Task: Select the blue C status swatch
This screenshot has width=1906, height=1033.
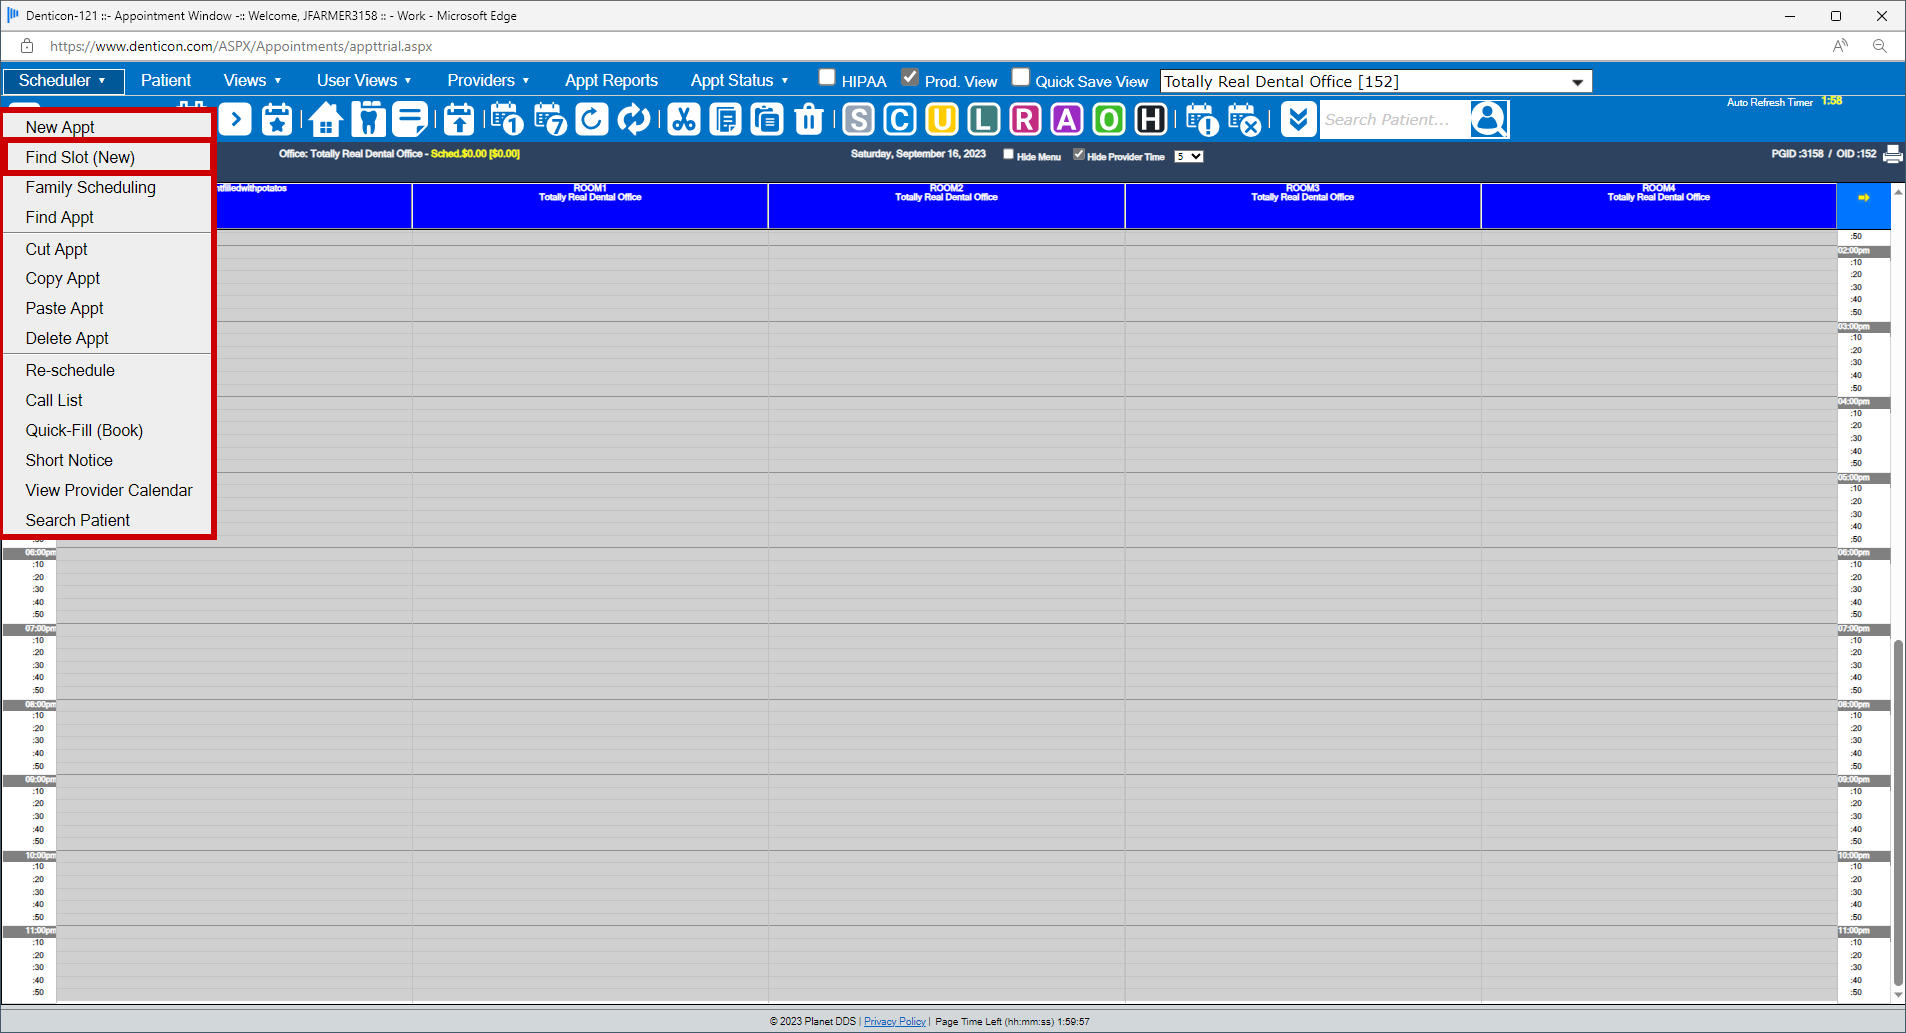Action: click(900, 120)
